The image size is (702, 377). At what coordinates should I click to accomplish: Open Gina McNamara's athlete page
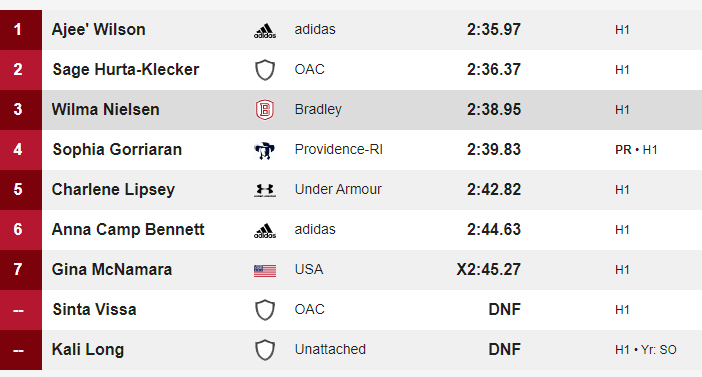click(x=112, y=270)
